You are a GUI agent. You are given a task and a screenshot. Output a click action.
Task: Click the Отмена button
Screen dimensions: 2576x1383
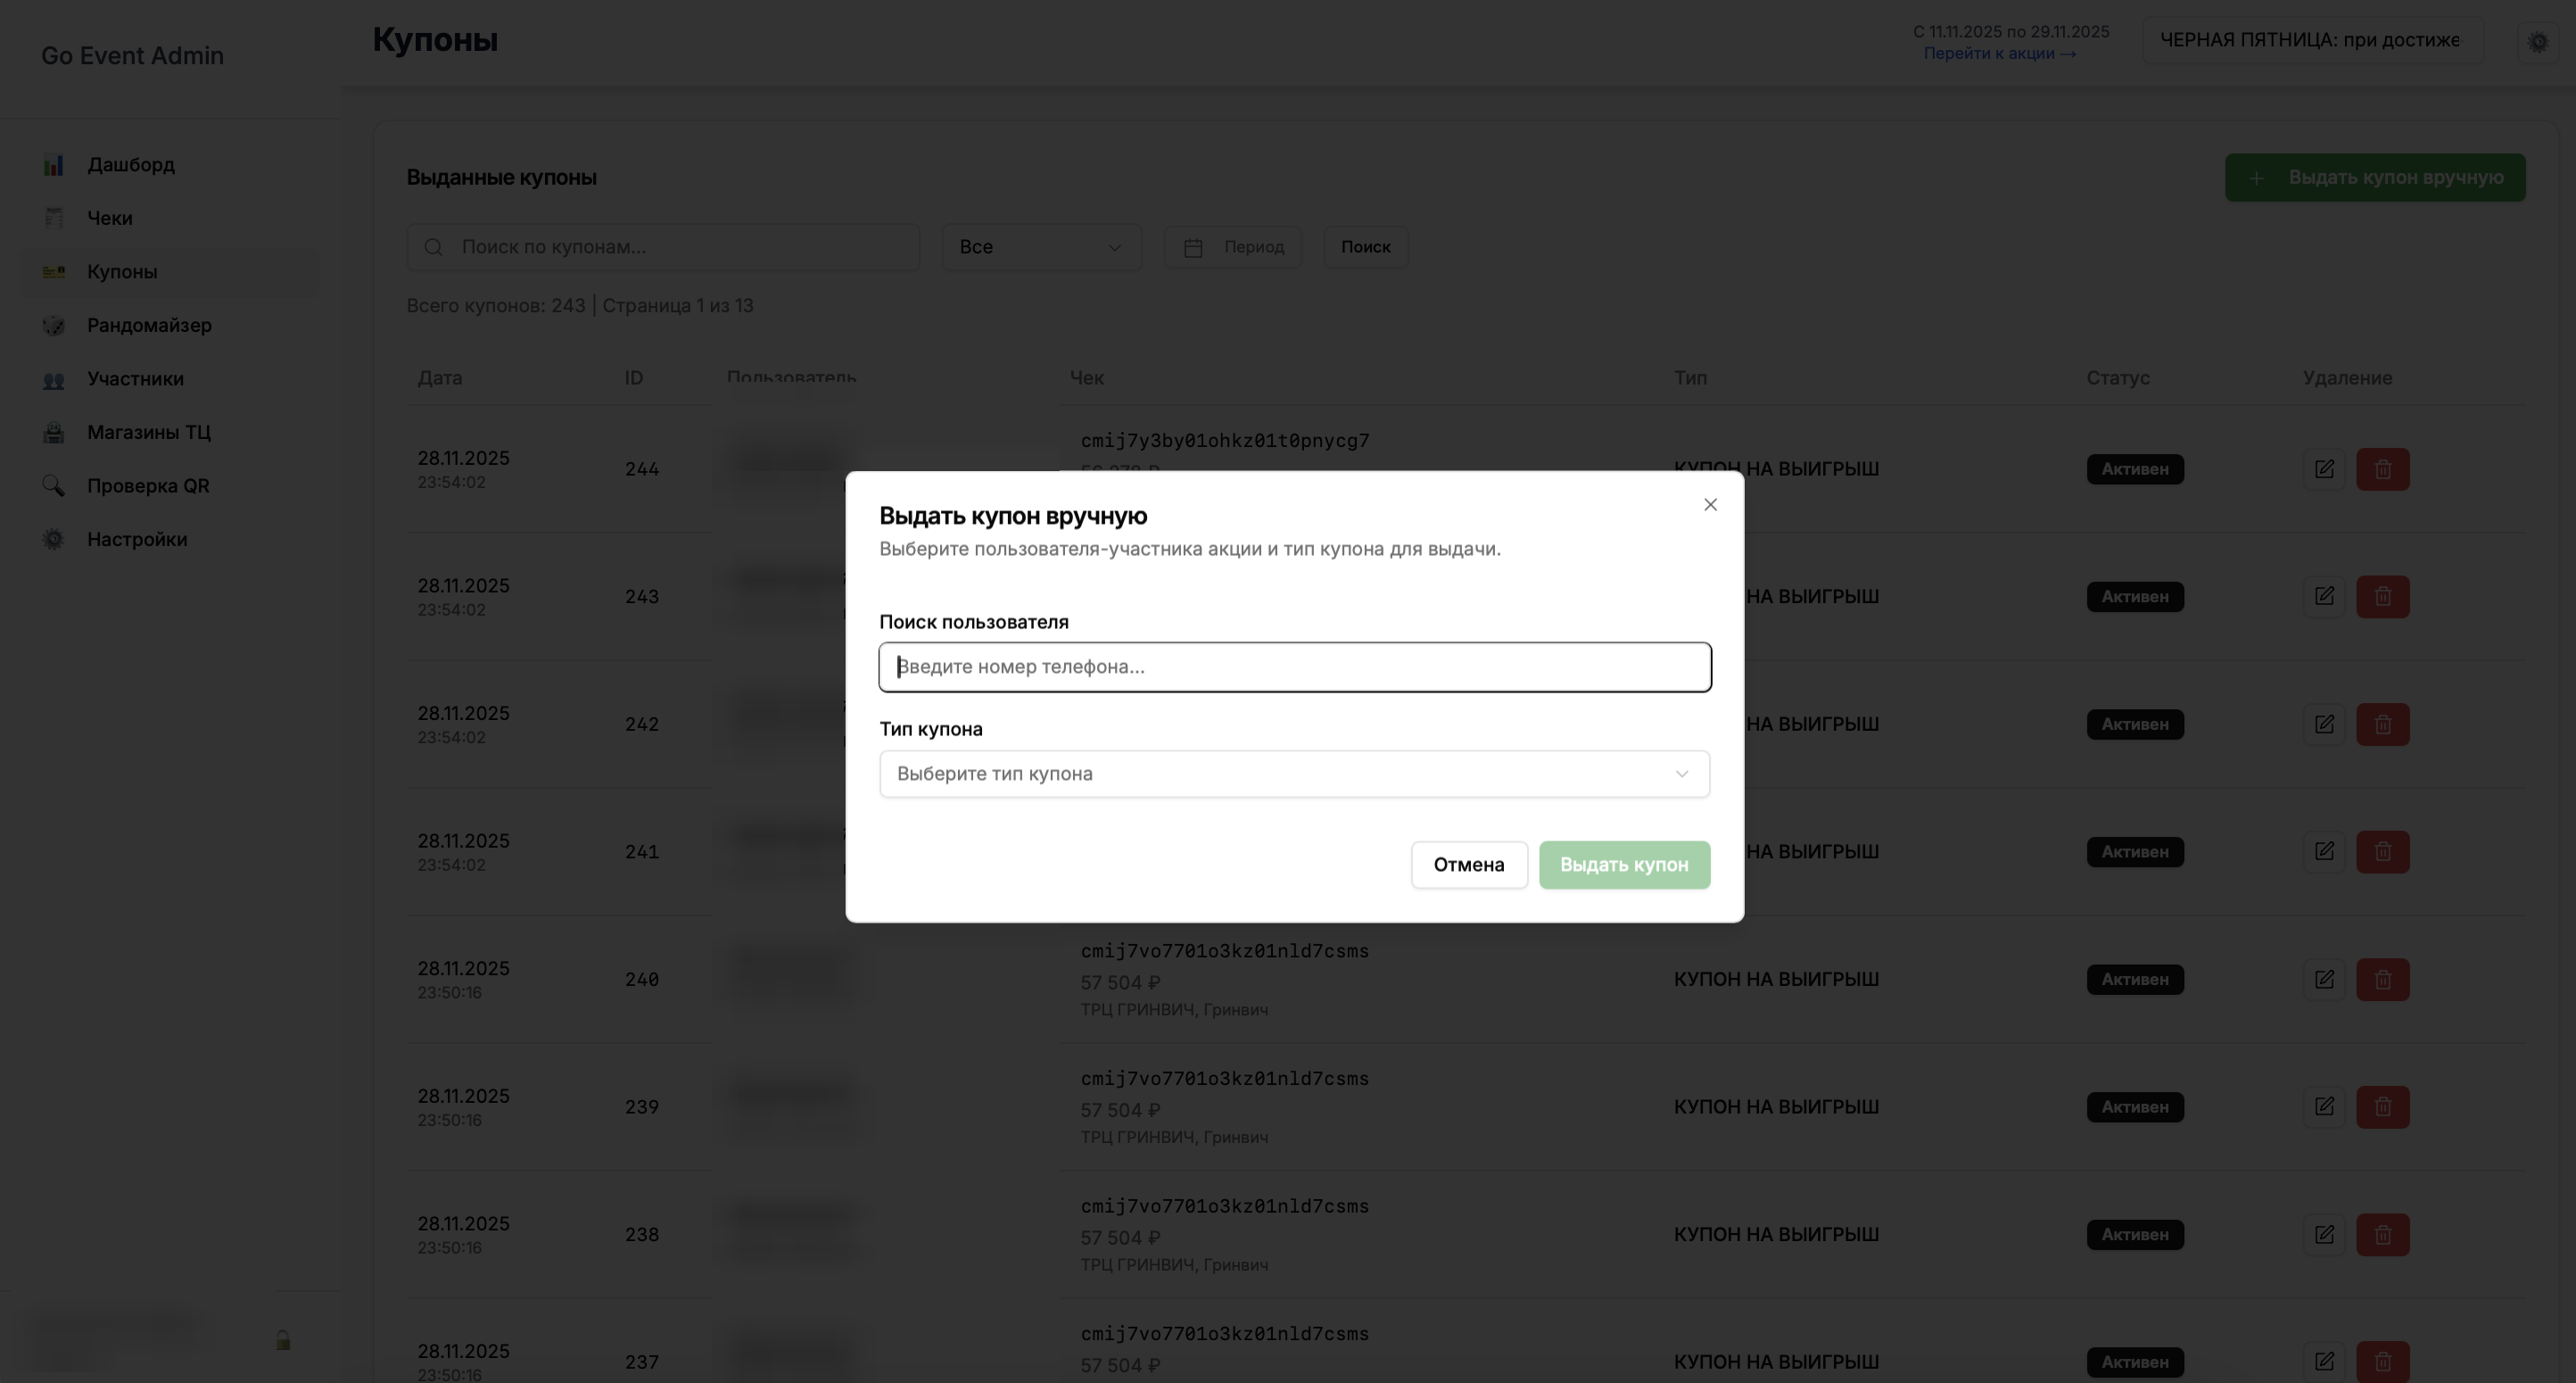(1469, 865)
